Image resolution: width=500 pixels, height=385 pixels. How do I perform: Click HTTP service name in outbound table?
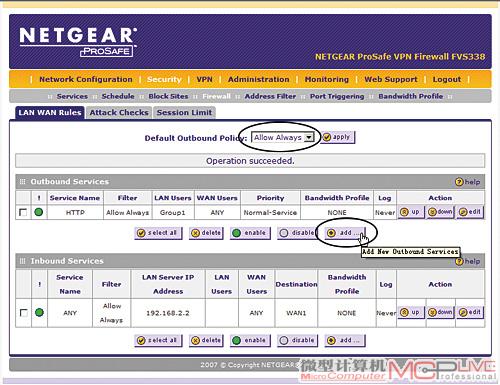point(75,212)
